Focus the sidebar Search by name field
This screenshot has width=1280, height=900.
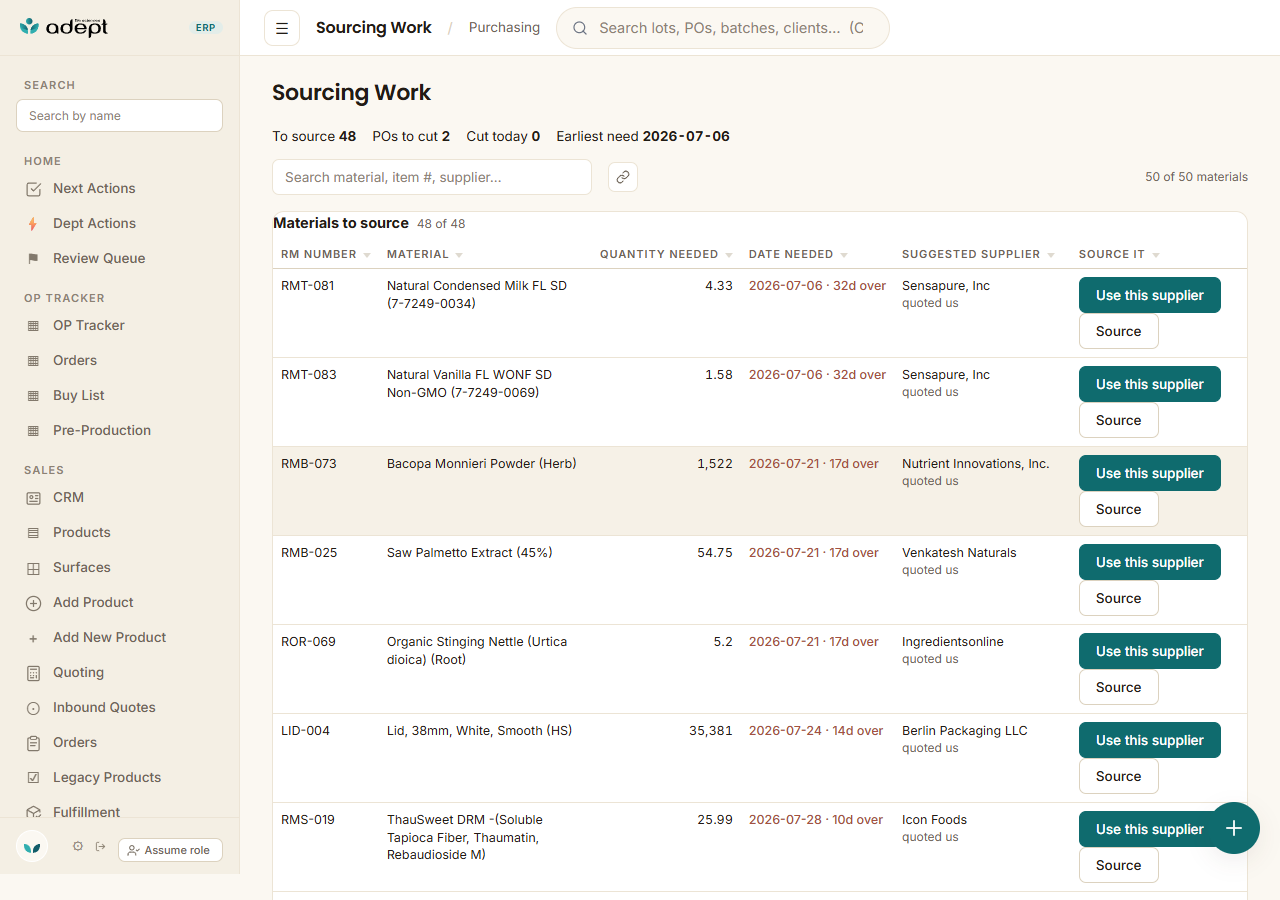coord(119,116)
